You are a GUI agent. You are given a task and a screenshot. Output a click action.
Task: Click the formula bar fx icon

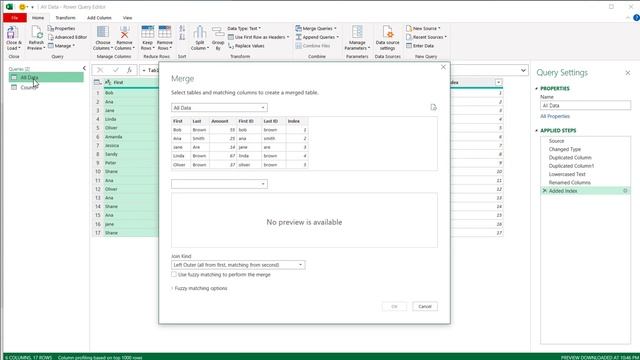[x=129, y=70]
